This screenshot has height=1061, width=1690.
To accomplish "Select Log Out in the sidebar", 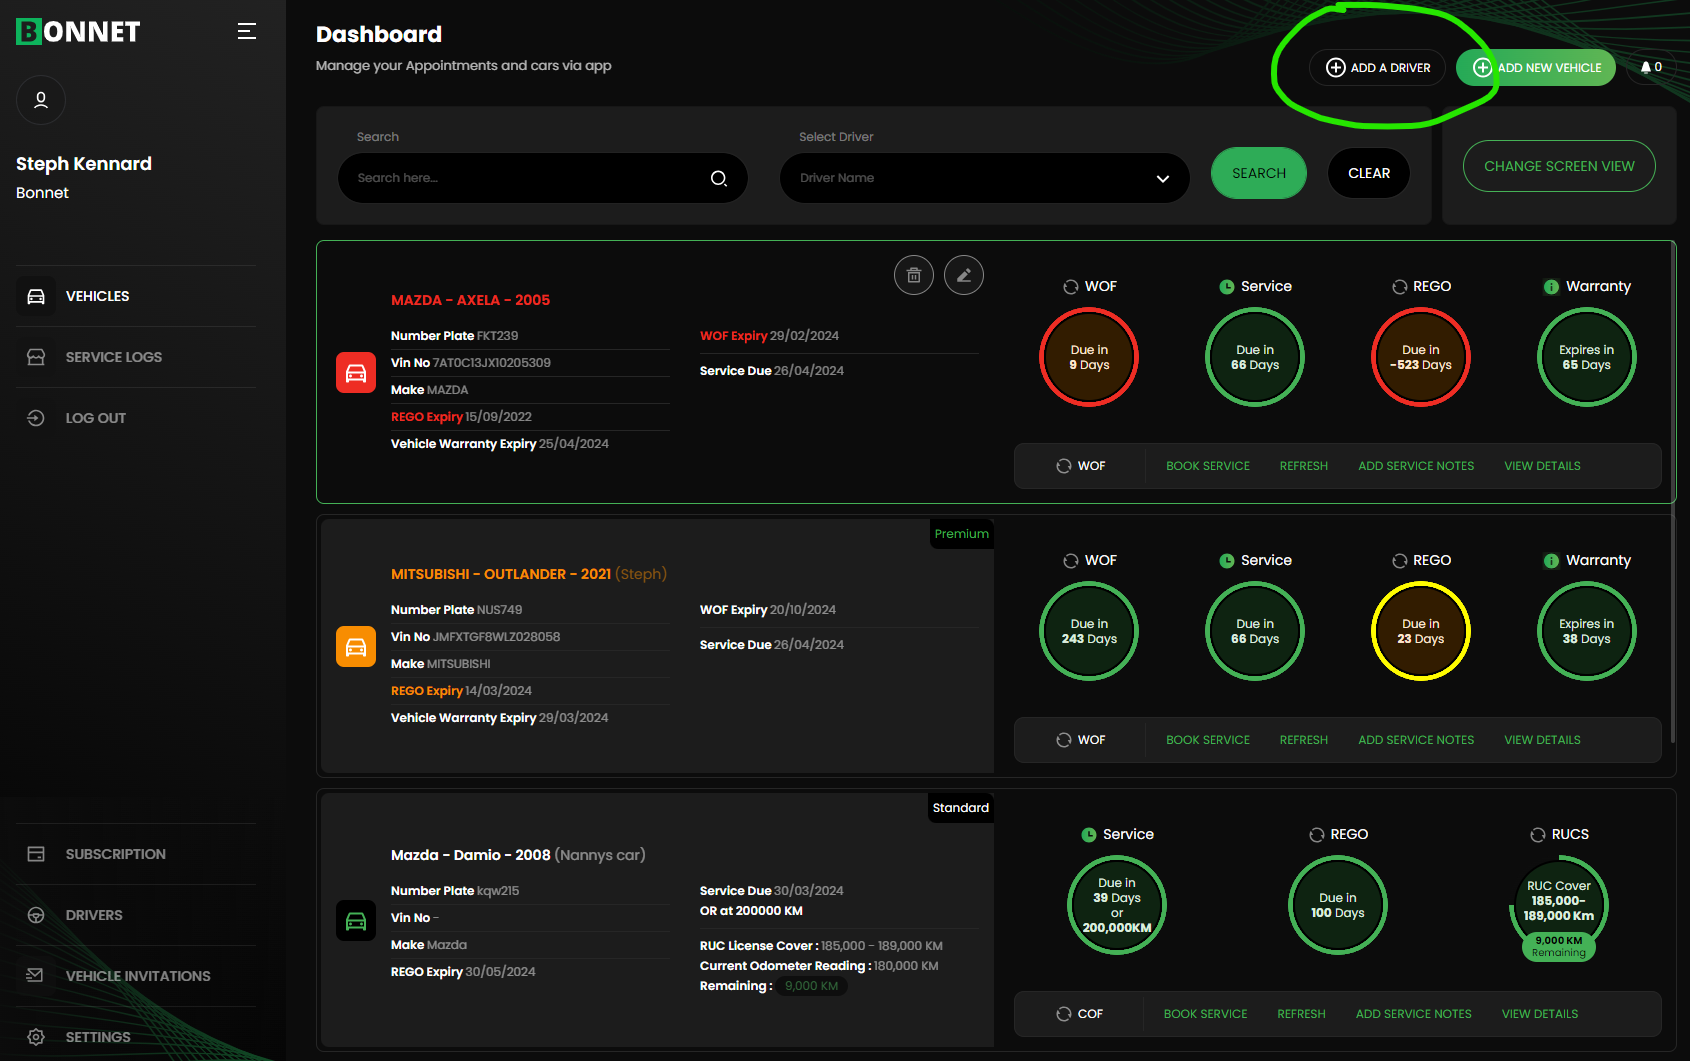I will pyautogui.click(x=136, y=418).
